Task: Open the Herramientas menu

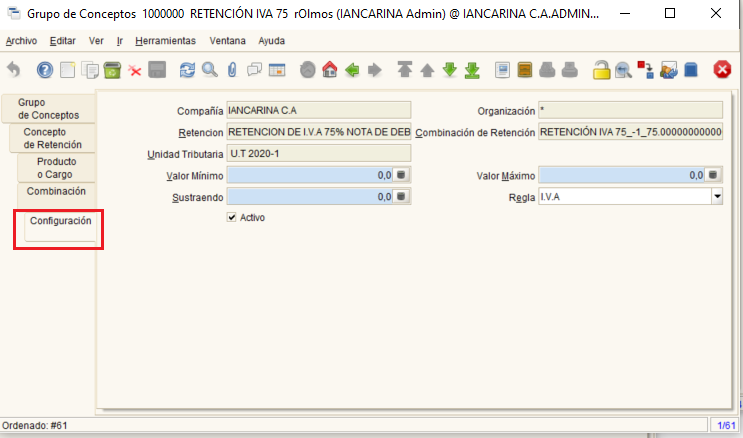Action: pos(165,41)
